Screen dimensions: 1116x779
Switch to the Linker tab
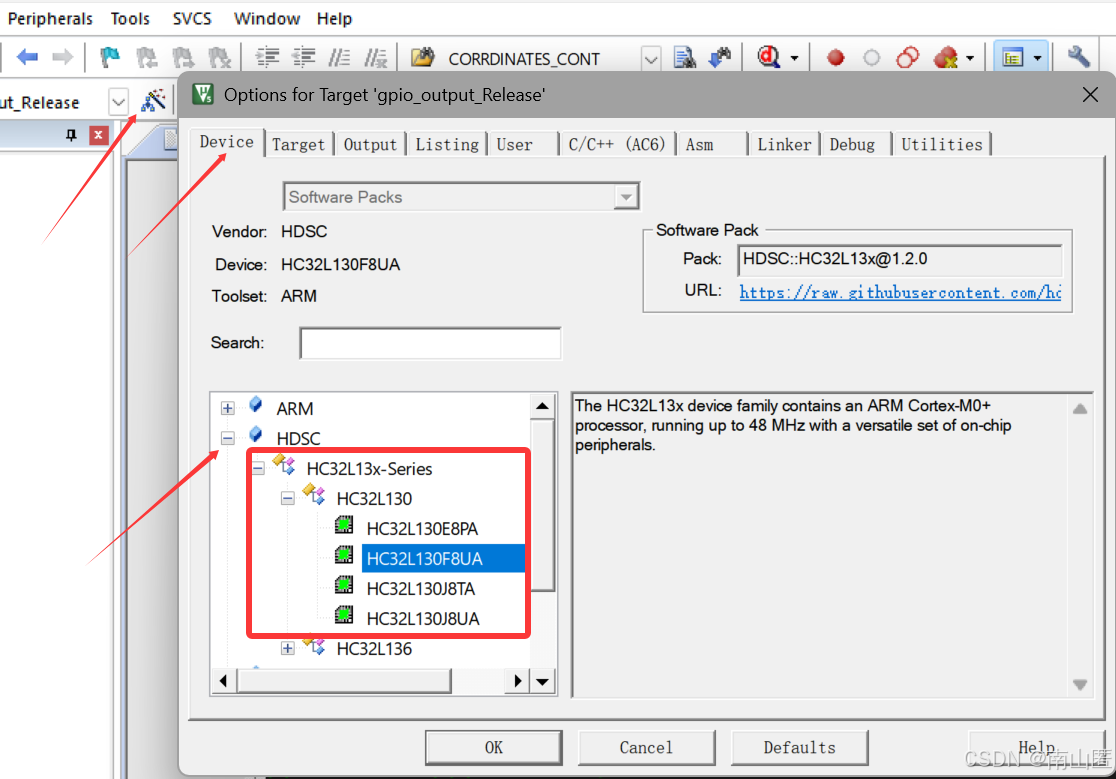pos(784,144)
